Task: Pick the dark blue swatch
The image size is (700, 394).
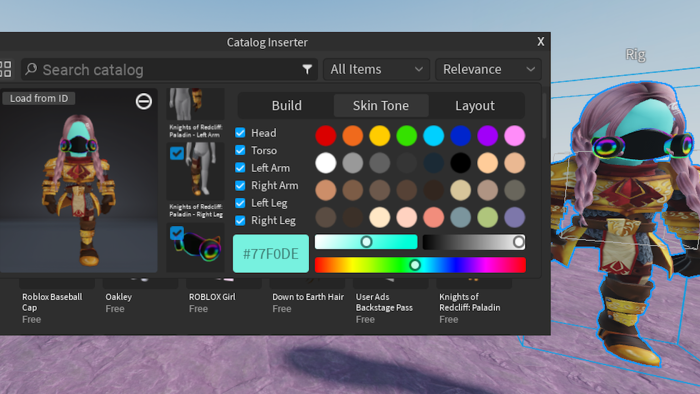Action: click(461, 136)
